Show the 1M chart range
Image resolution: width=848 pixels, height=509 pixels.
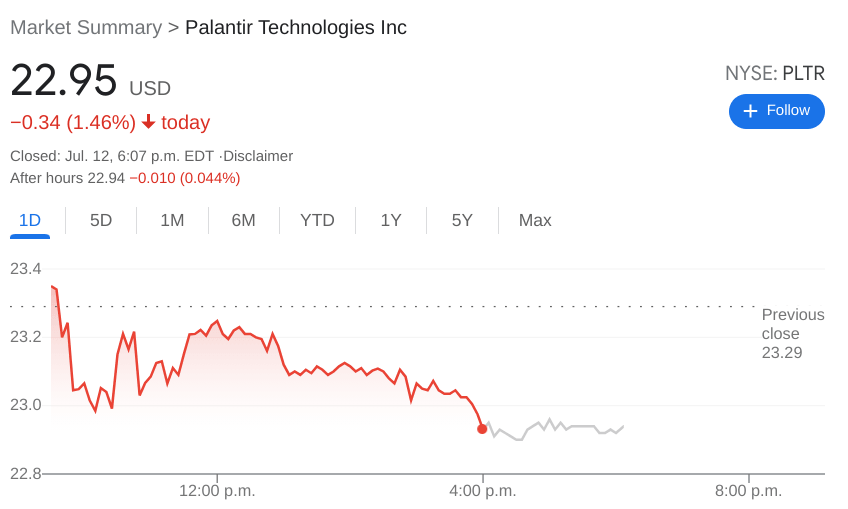click(172, 221)
